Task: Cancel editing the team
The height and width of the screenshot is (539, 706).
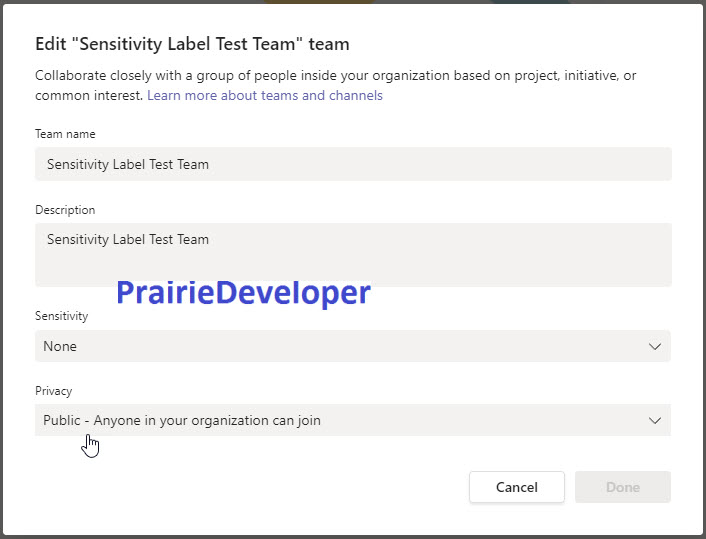Action: point(516,487)
